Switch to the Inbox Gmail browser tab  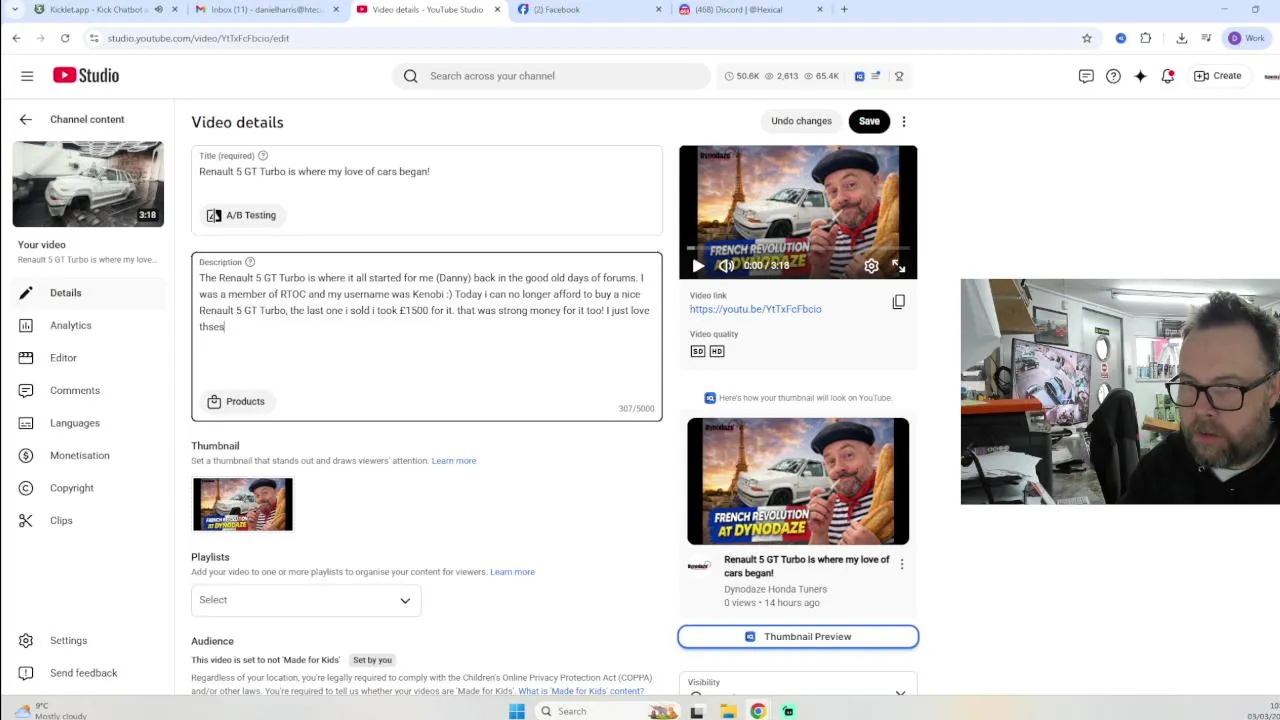tap(268, 10)
